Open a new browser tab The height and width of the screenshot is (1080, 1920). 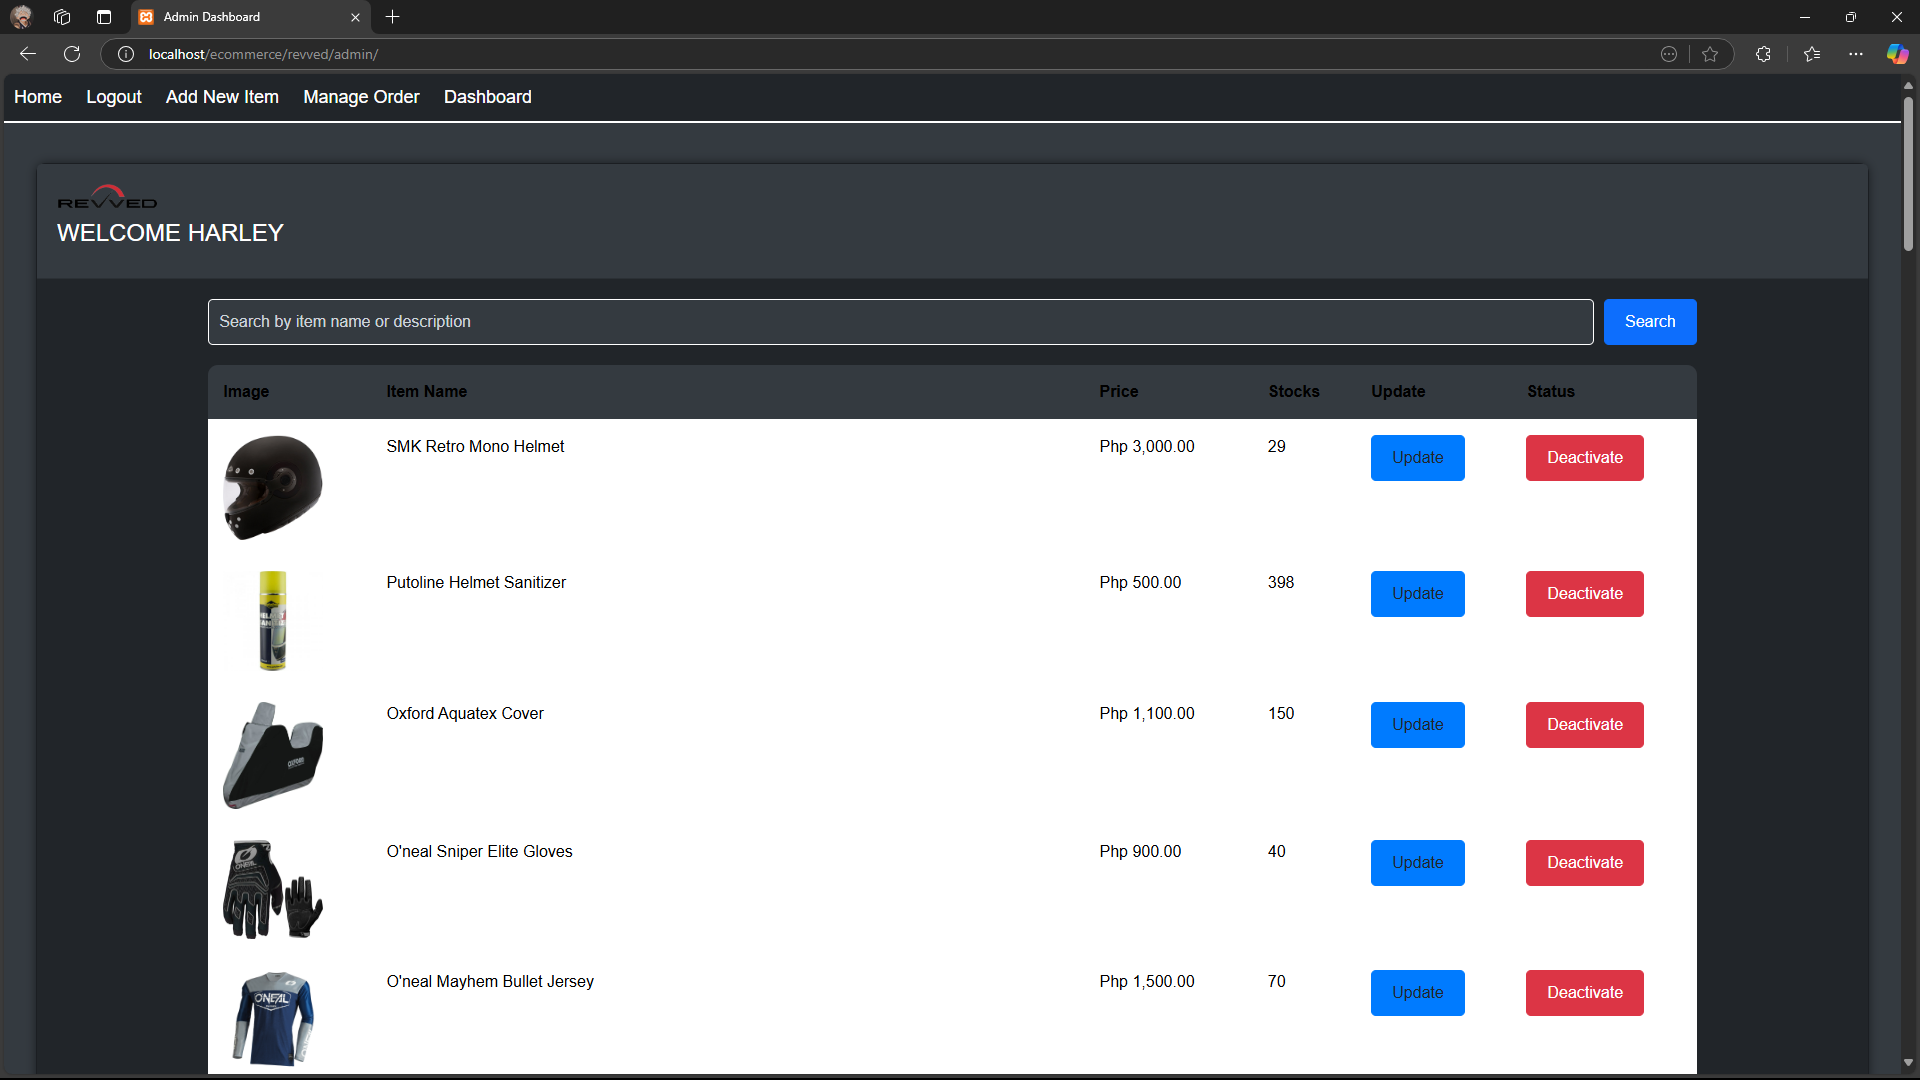tap(393, 17)
